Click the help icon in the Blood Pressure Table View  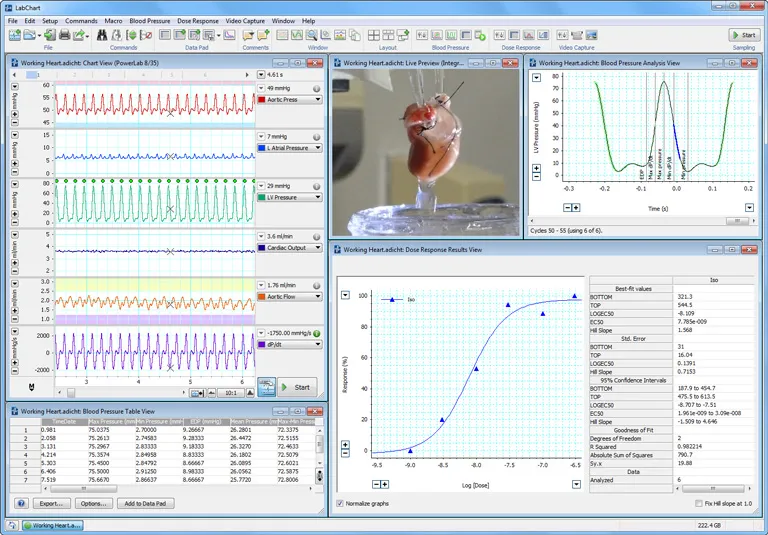click(22, 503)
